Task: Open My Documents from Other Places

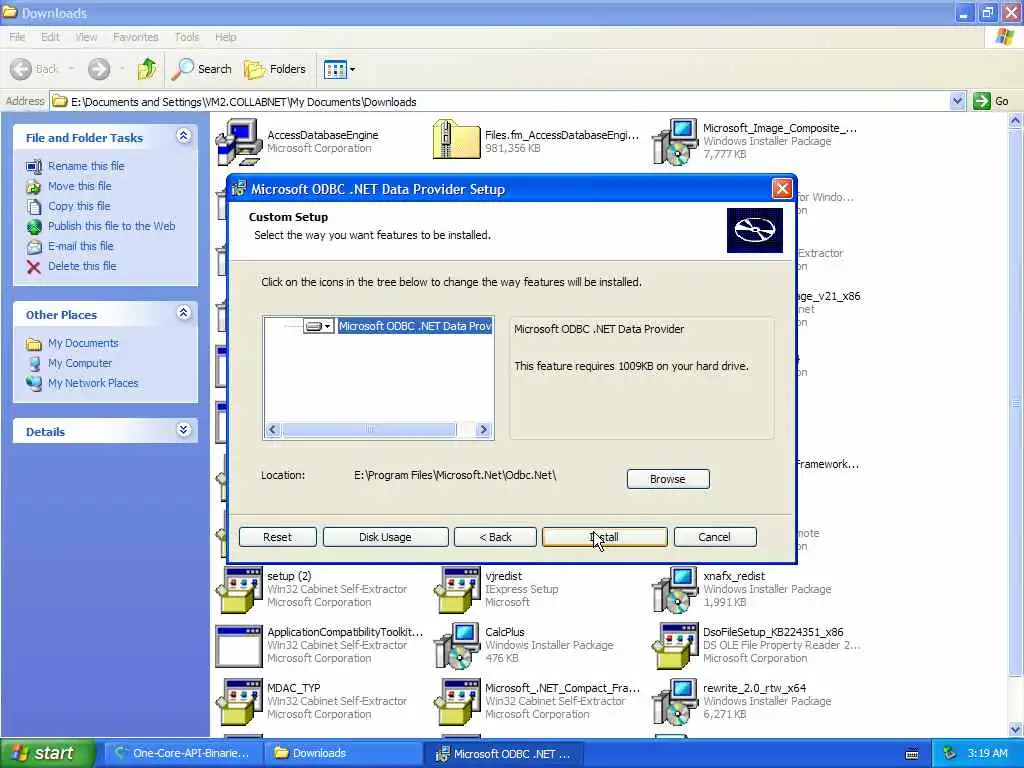Action: click(83, 343)
